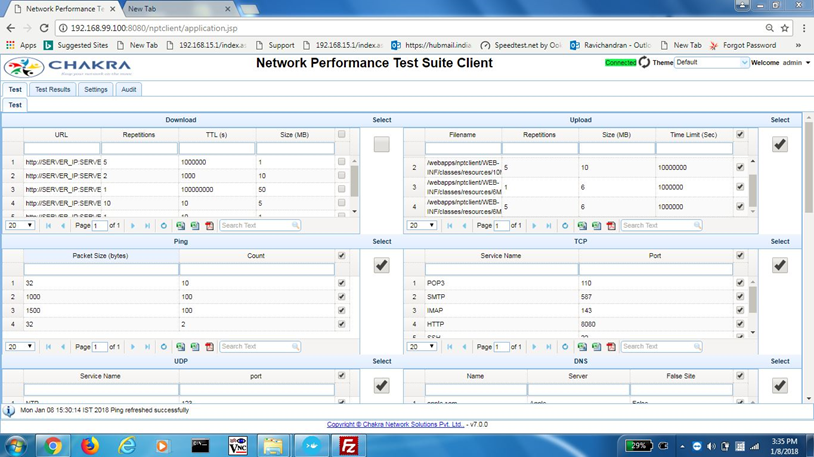Click the Packet Size filter field
The height and width of the screenshot is (457, 814).
pyautogui.click(x=101, y=269)
